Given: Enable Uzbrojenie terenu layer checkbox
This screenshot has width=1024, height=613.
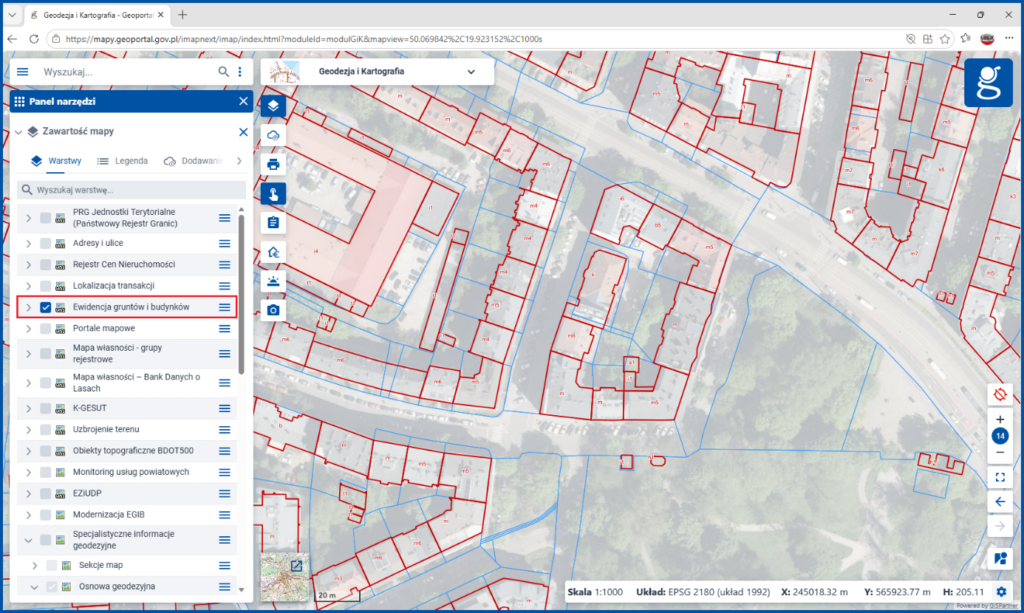Looking at the screenshot, I should (x=46, y=430).
